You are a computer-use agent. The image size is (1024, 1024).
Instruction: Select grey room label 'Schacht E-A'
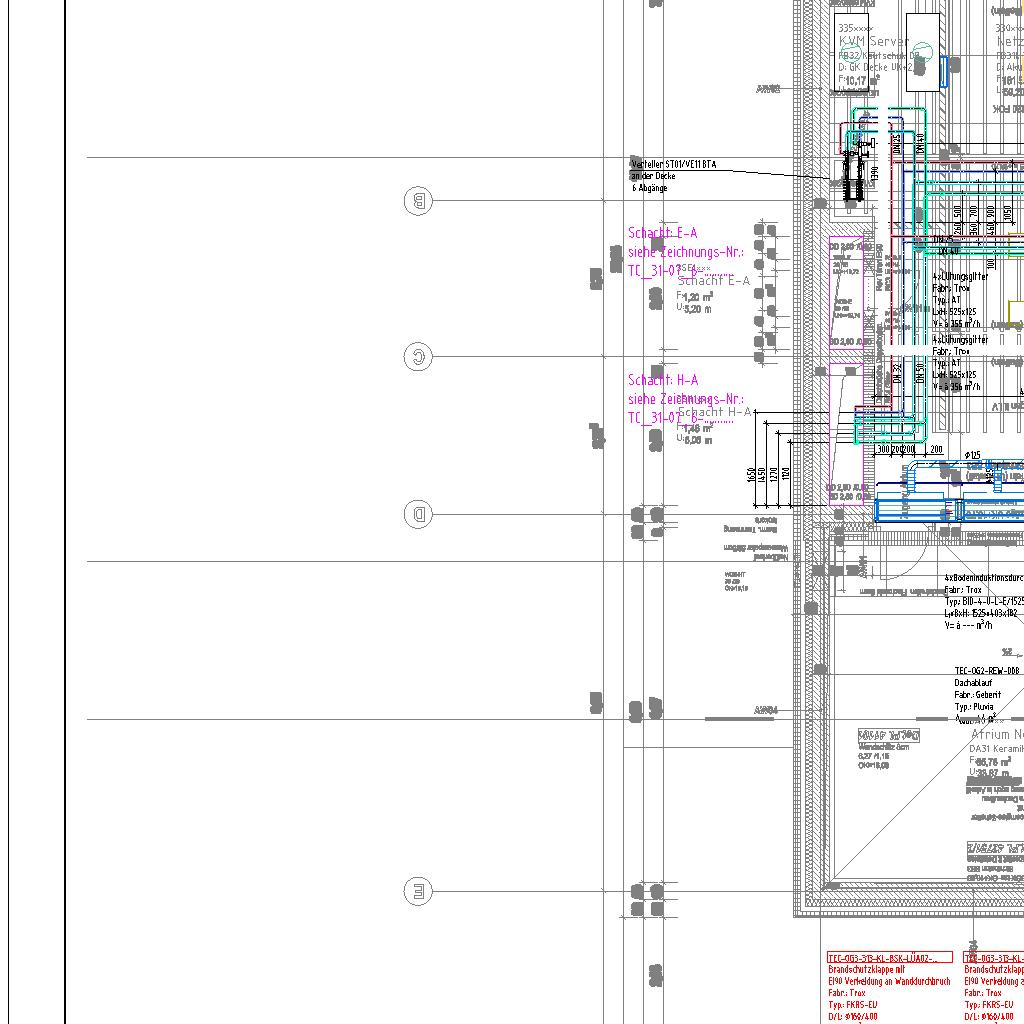pyautogui.click(x=714, y=281)
